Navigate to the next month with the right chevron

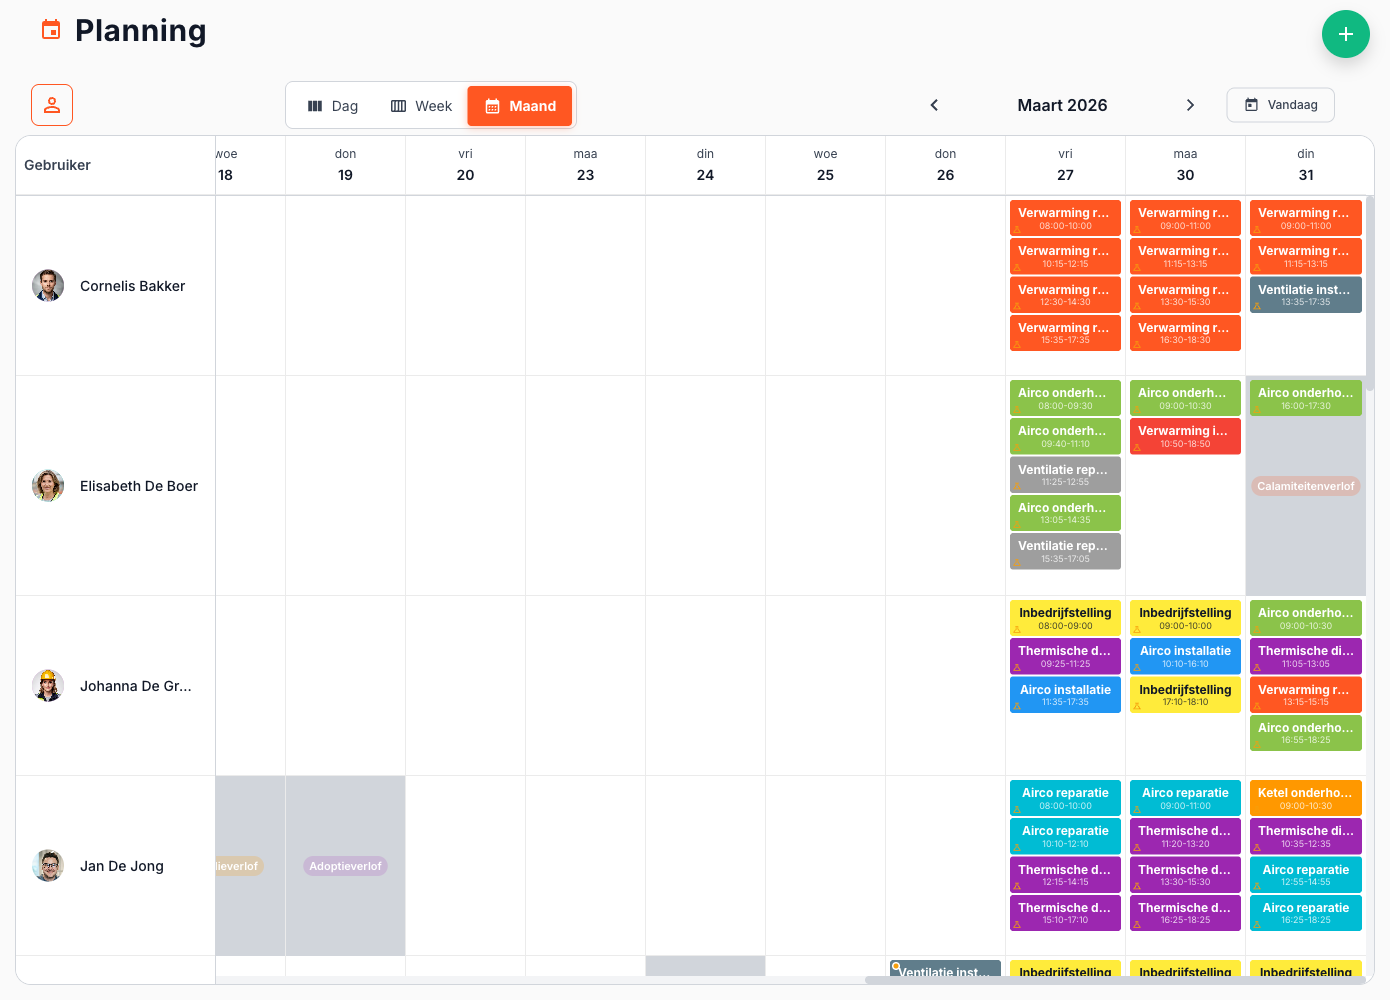1191,104
